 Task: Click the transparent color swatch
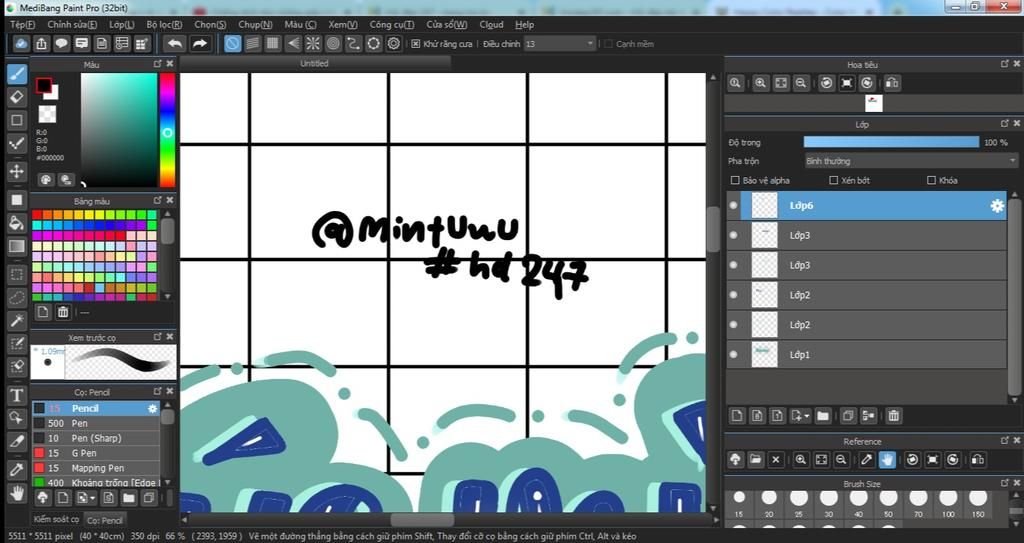(47, 114)
